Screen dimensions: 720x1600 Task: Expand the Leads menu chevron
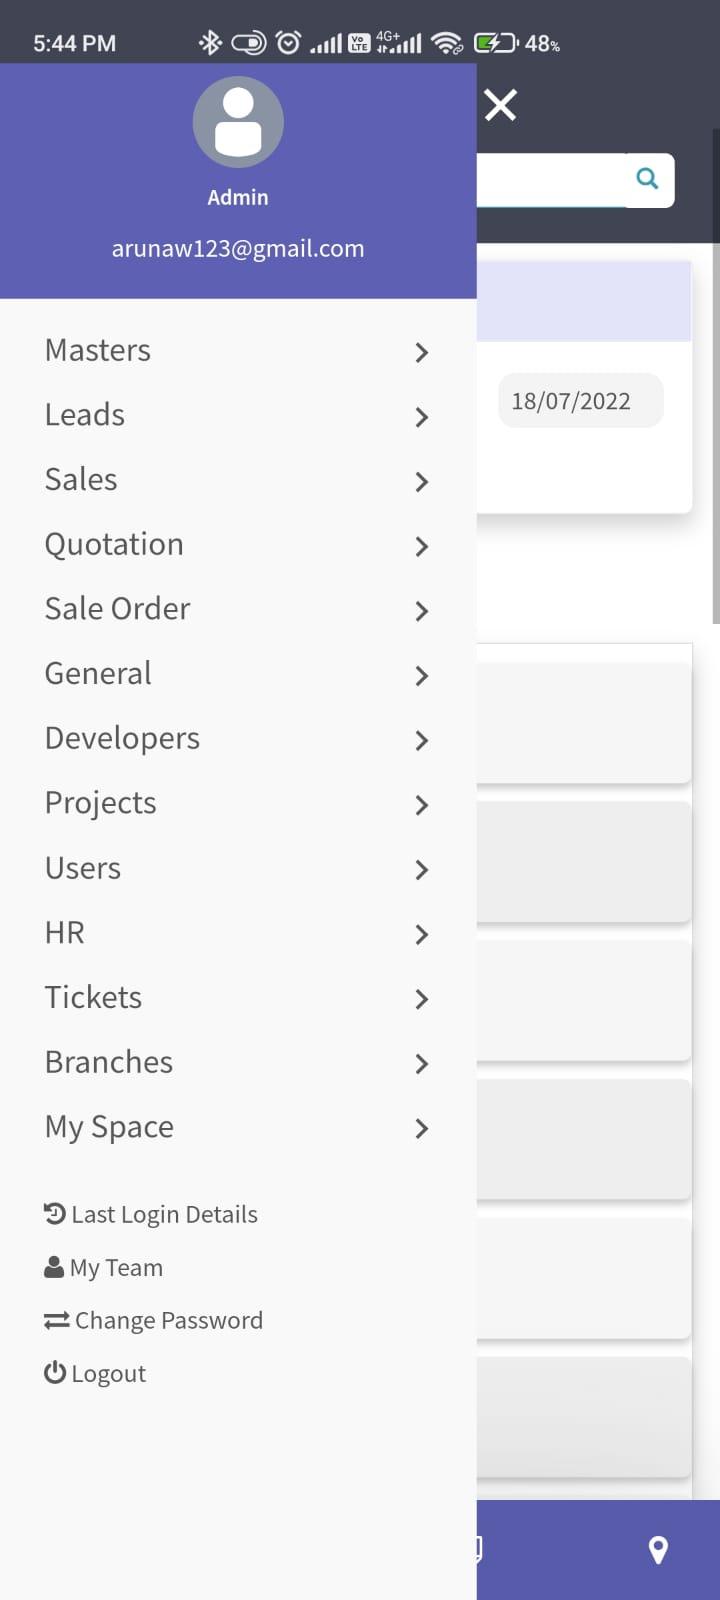422,417
